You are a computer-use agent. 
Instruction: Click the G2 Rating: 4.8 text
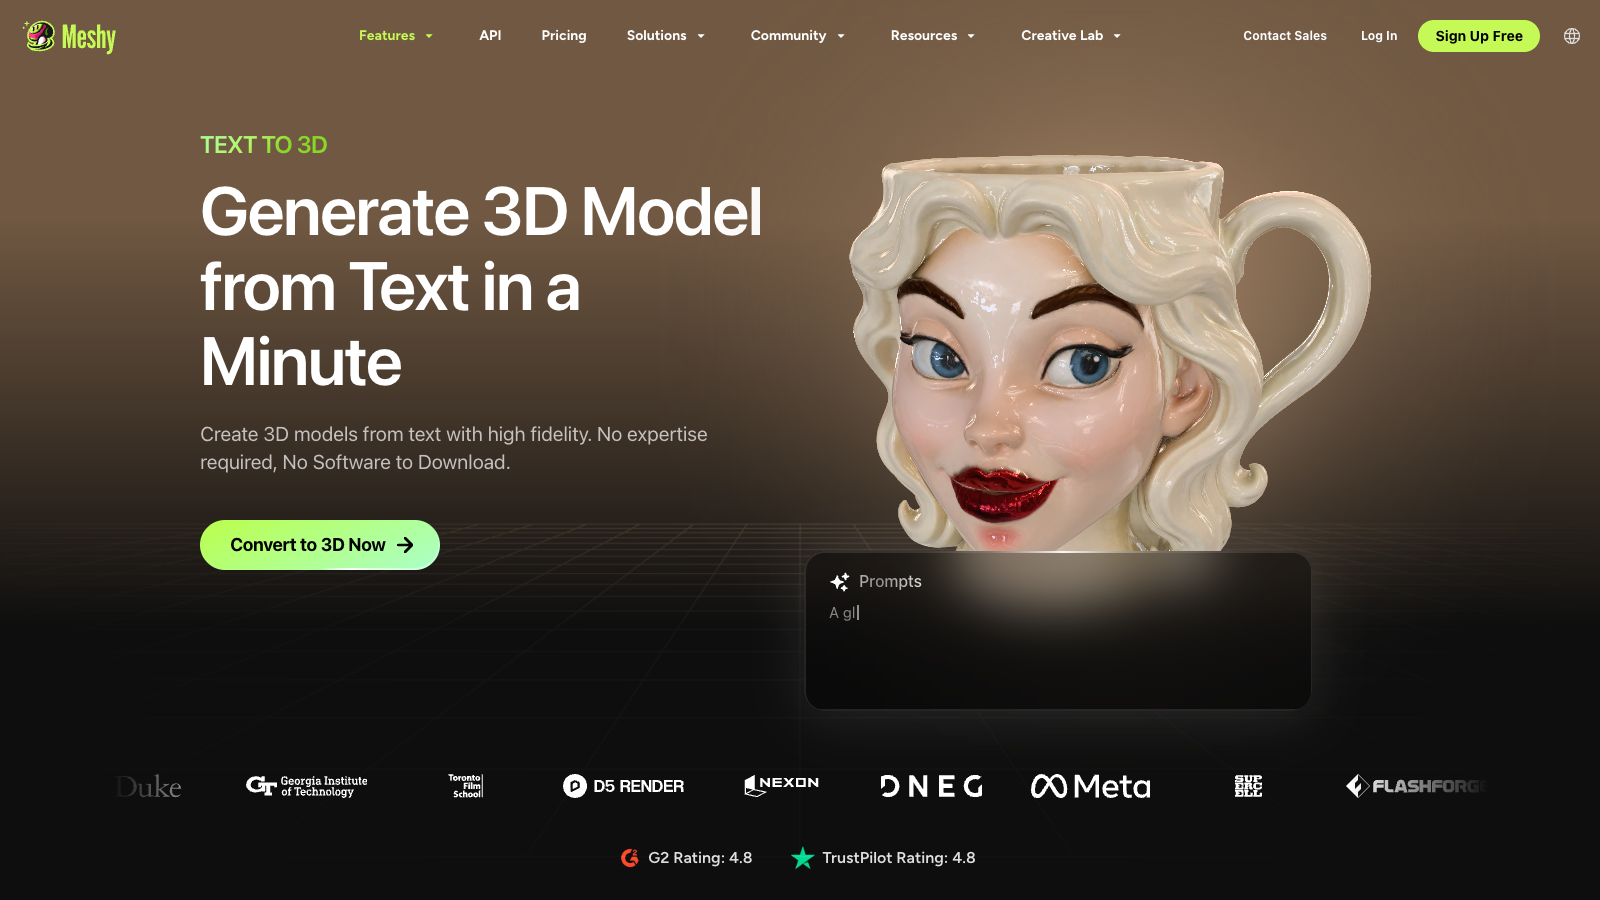(700, 858)
